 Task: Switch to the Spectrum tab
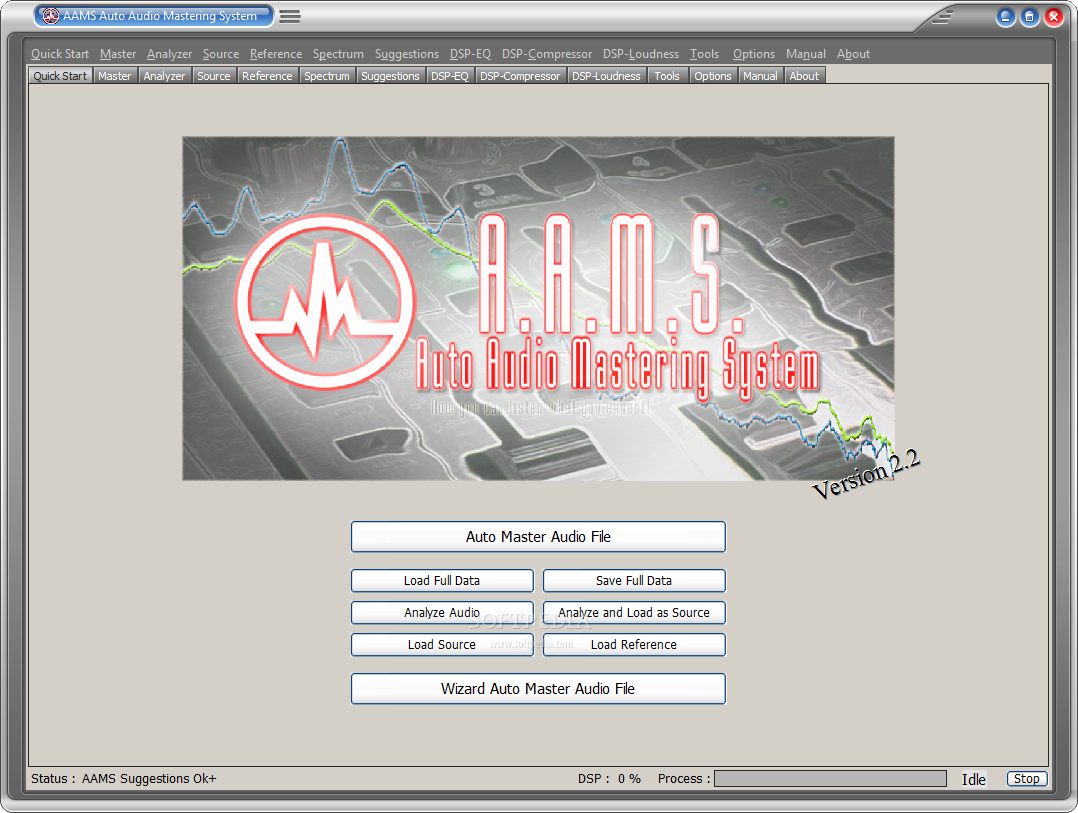327,75
